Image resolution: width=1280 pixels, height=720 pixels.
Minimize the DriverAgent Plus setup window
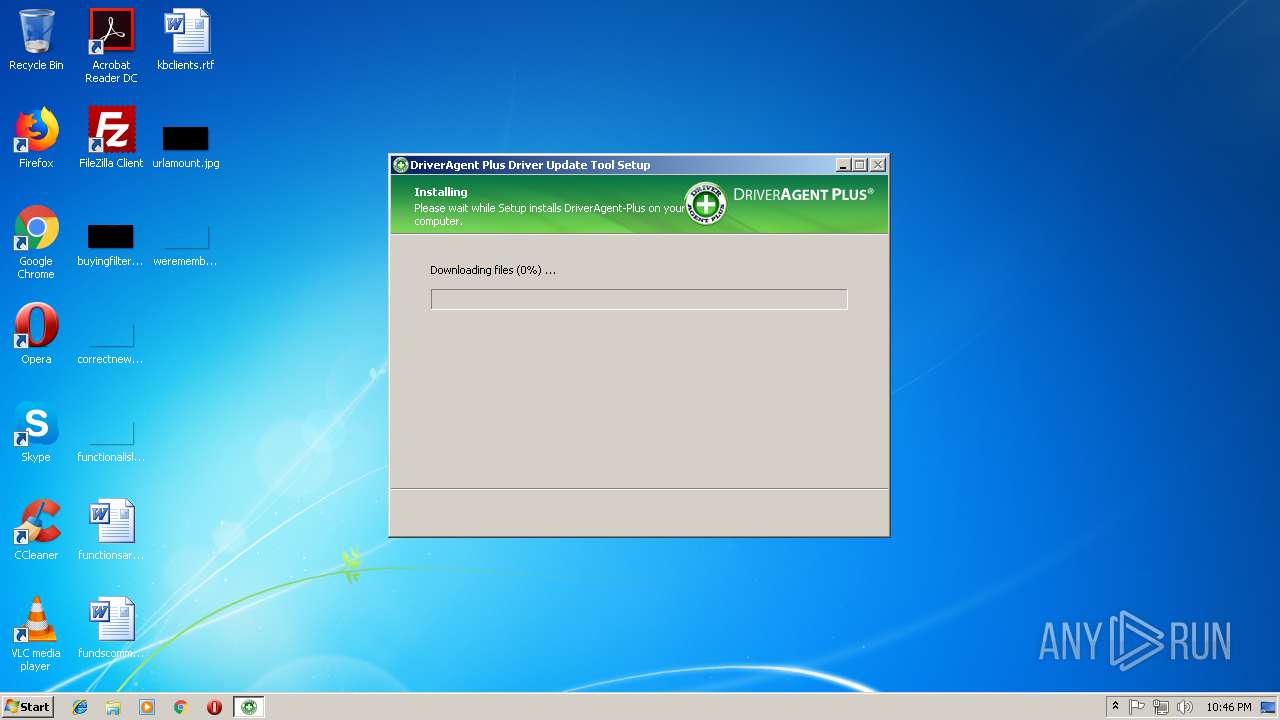point(843,165)
